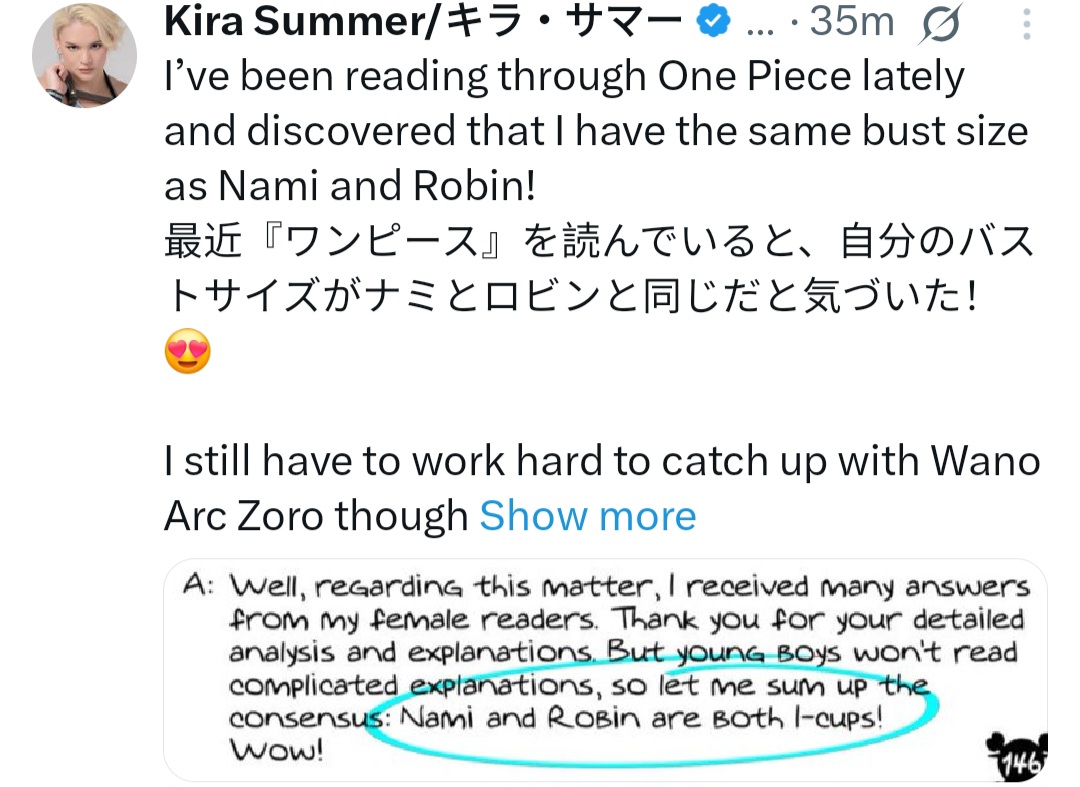Image resolution: width=1080 pixels, height=787 pixels.
Task: Click the Japanese line starting with 最近
Action: (x=598, y=243)
